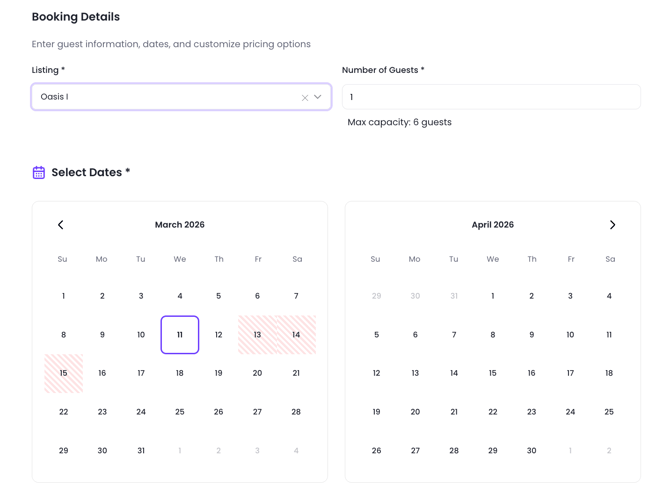The image size is (670, 501).
Task: Go to next month in calendar
Action: coord(612,225)
